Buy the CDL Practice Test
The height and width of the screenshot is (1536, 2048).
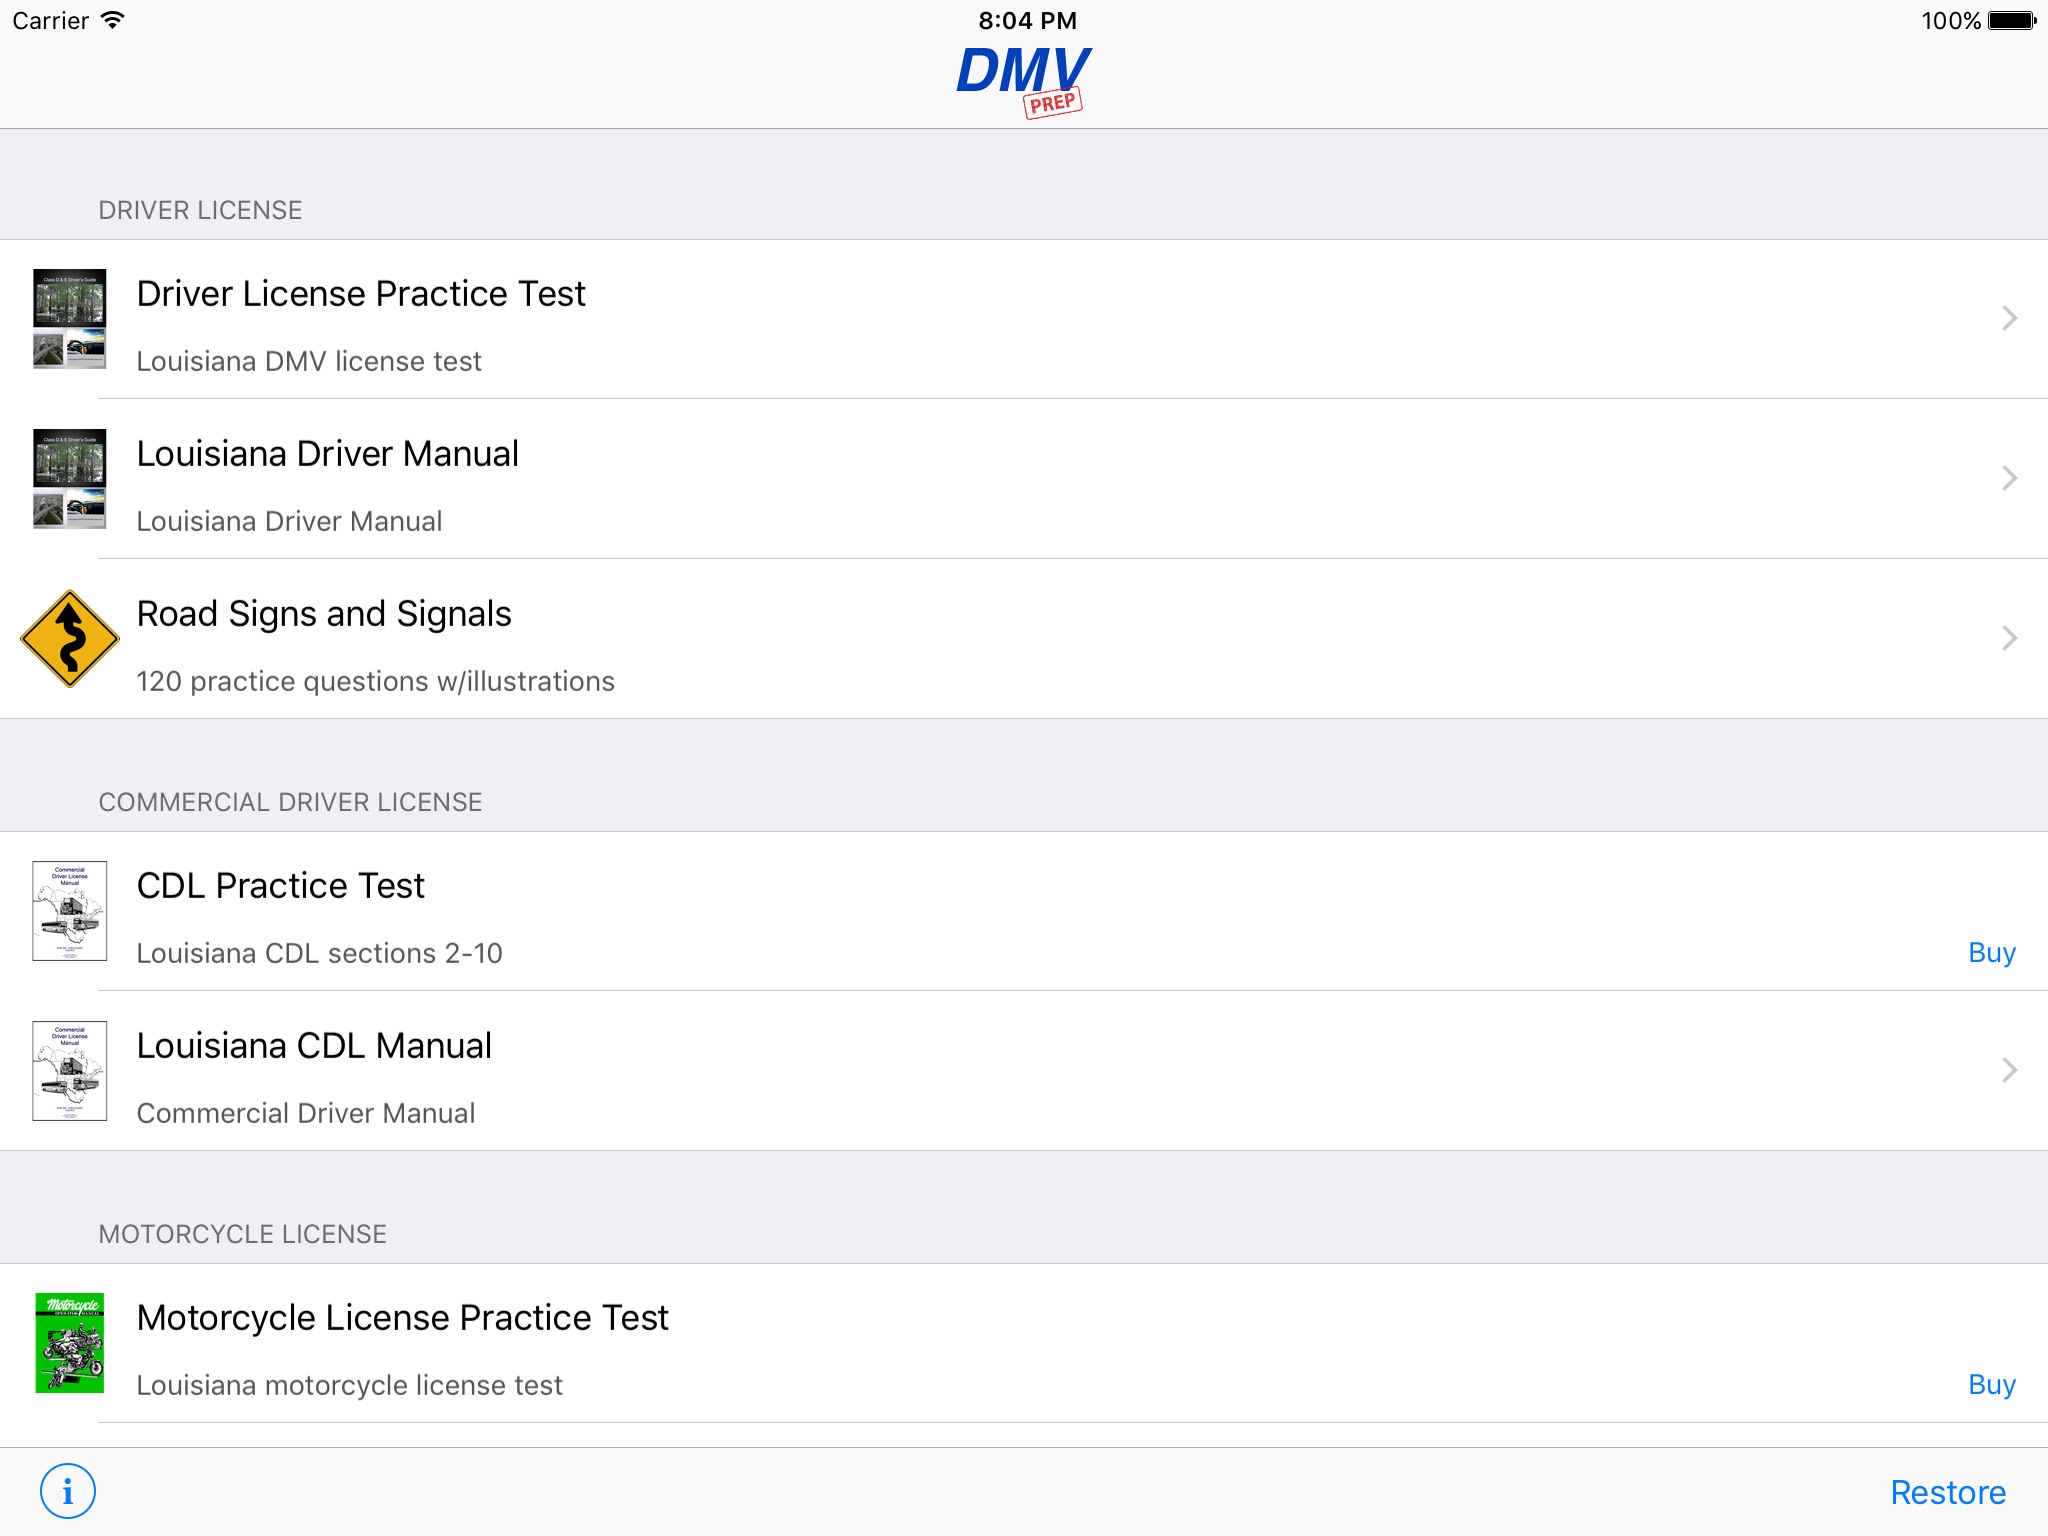pos(1991,952)
